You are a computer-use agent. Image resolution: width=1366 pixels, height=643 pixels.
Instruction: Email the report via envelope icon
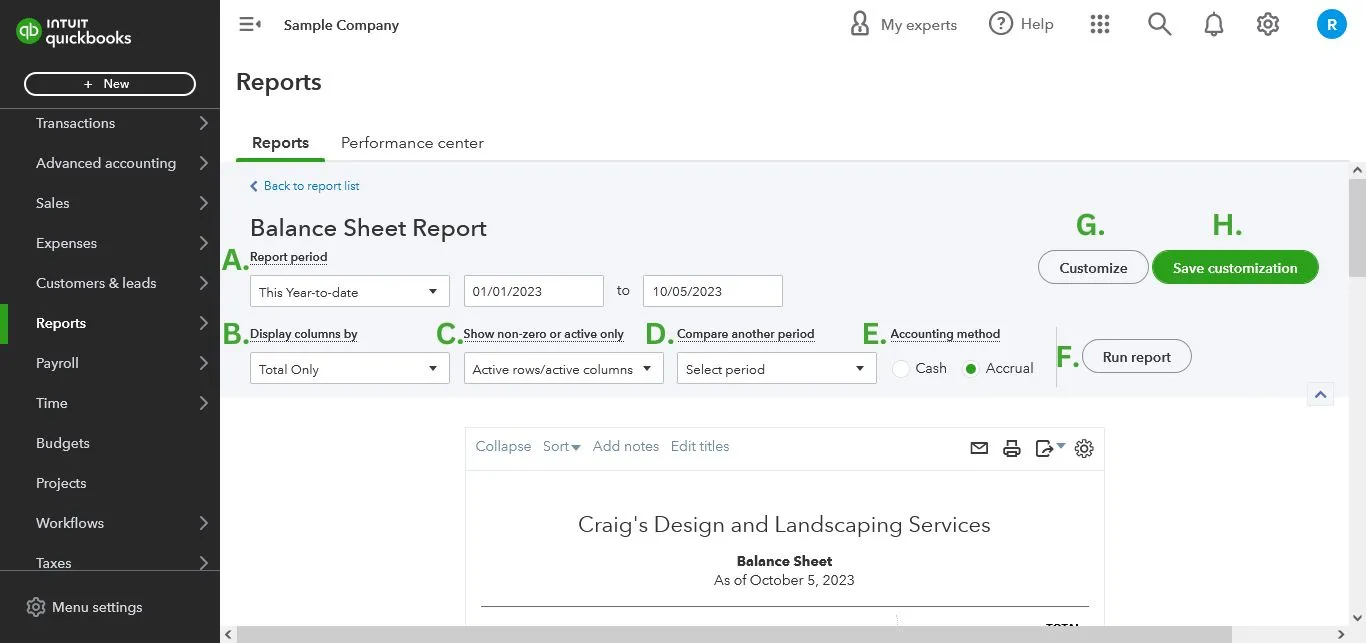979,449
